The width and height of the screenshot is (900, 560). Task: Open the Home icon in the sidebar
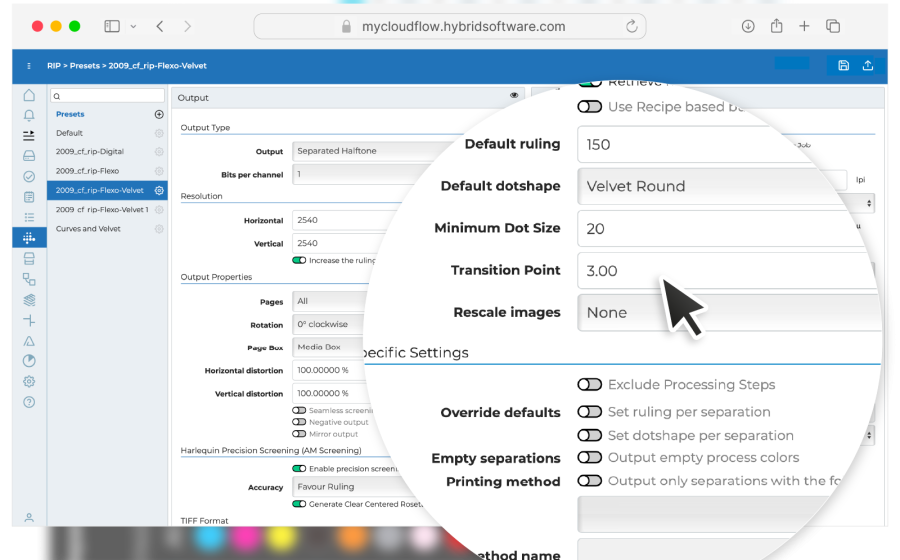point(29,95)
